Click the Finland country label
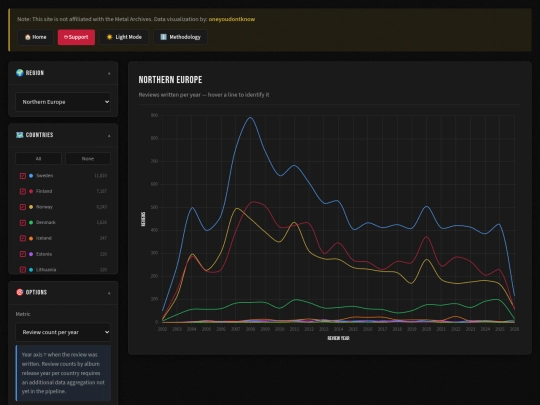Viewport: 540px width, 405px height. pyautogui.click(x=44, y=191)
